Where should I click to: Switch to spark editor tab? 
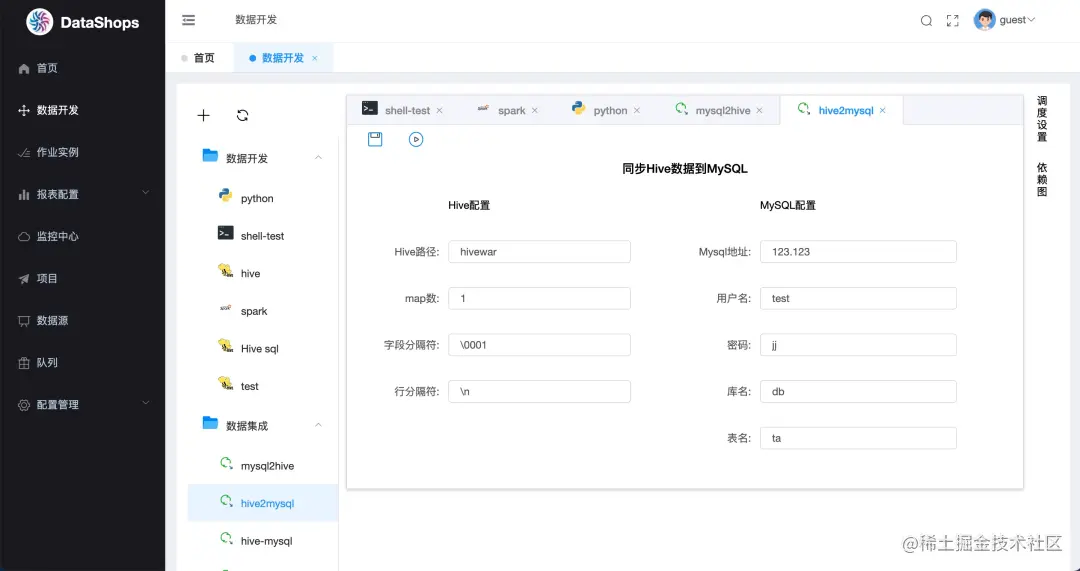tap(512, 110)
